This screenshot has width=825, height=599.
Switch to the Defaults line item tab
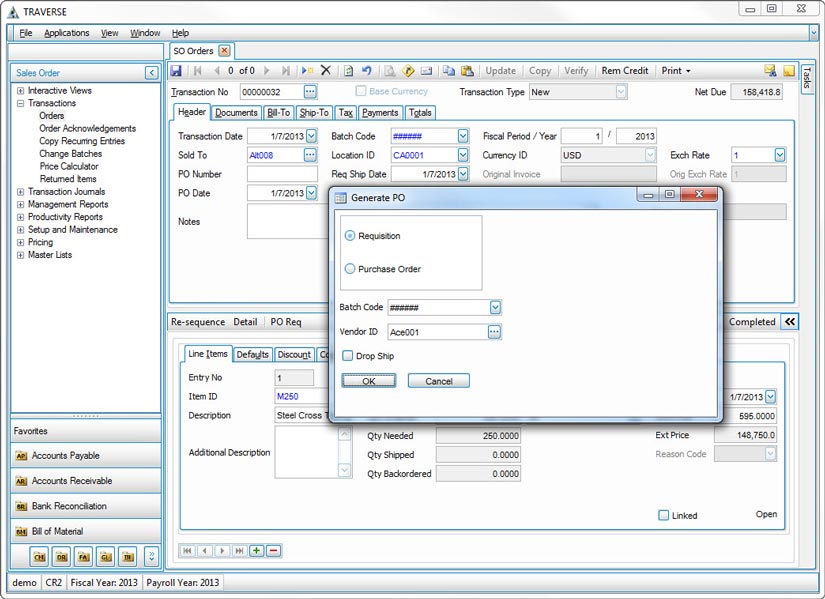253,355
